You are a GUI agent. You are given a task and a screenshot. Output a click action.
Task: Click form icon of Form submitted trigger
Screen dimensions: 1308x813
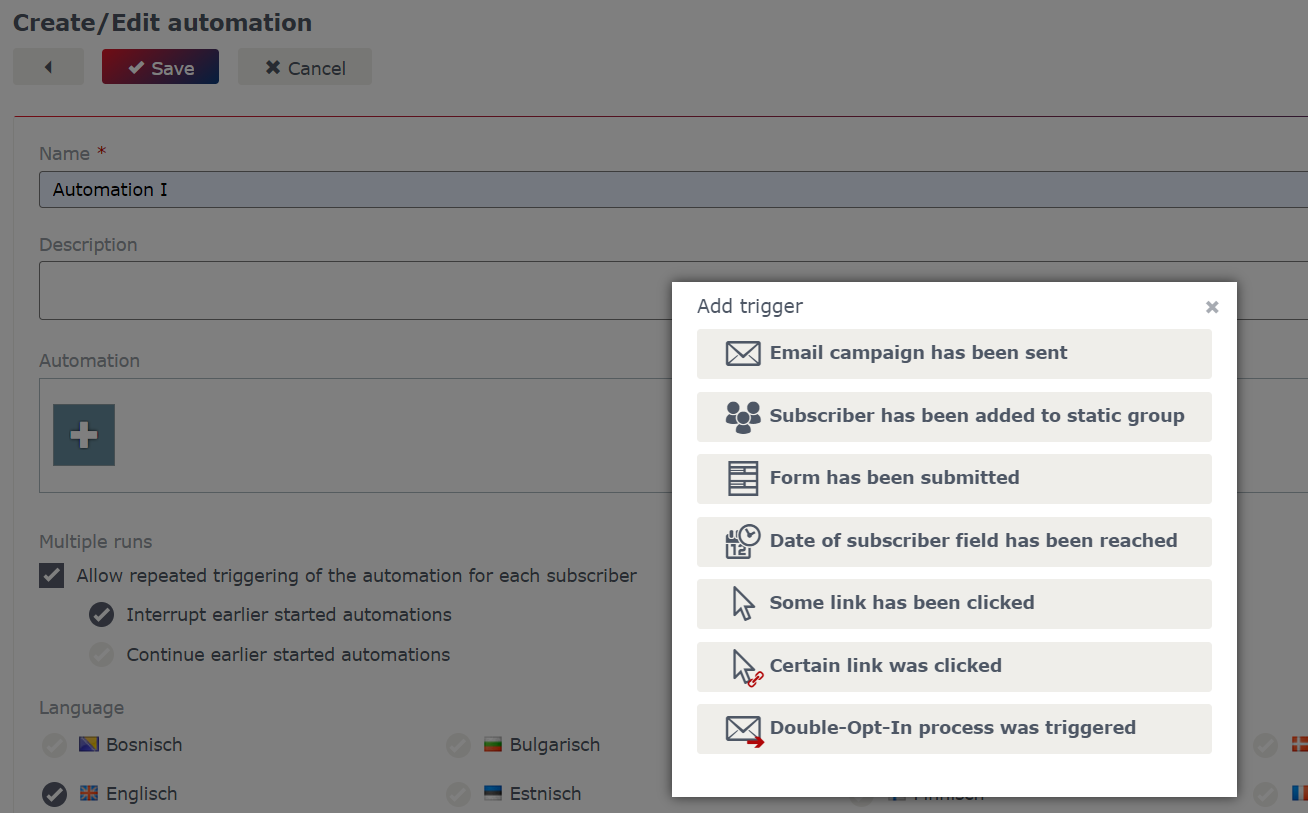coord(743,478)
